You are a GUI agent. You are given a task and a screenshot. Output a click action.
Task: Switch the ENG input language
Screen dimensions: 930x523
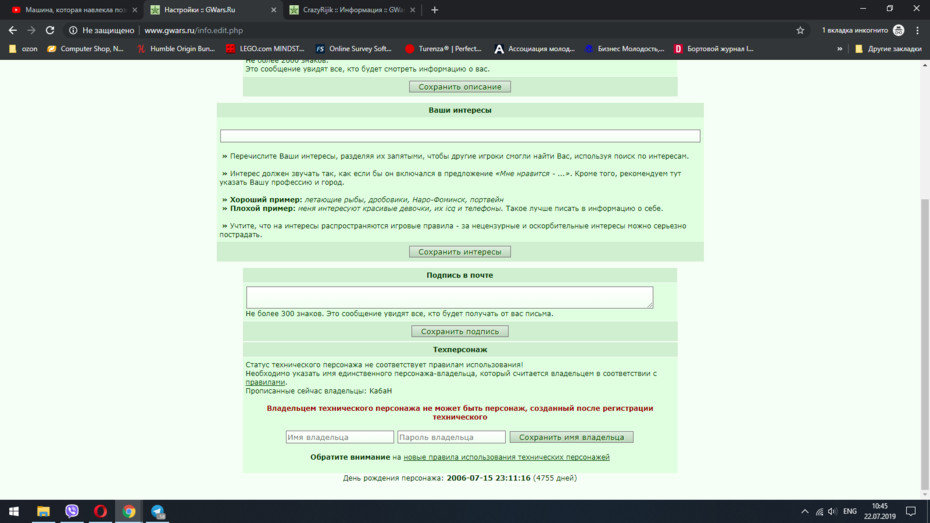tap(850, 511)
